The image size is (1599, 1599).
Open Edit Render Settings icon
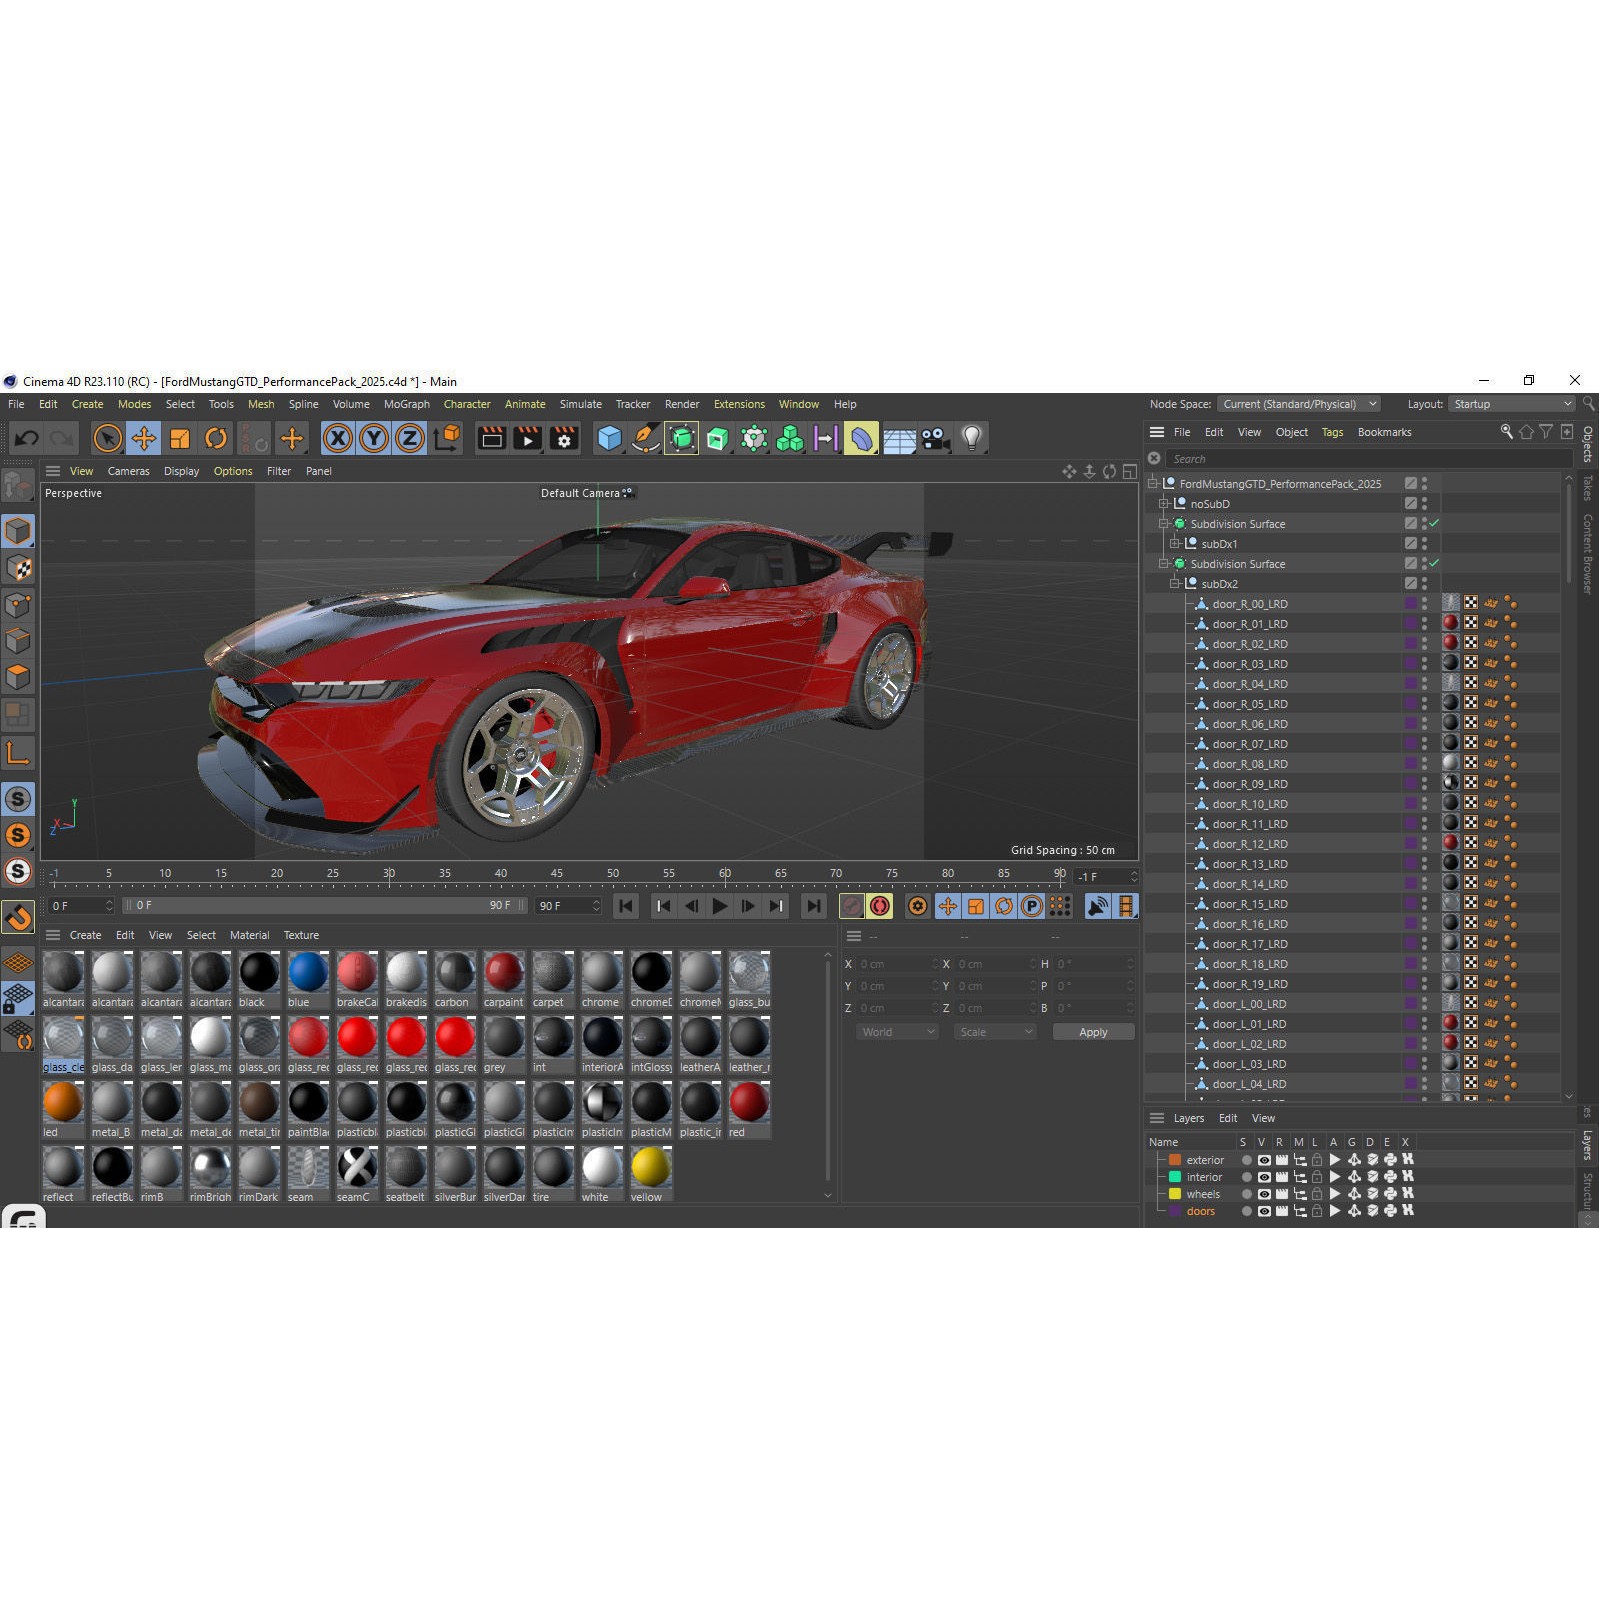(564, 438)
